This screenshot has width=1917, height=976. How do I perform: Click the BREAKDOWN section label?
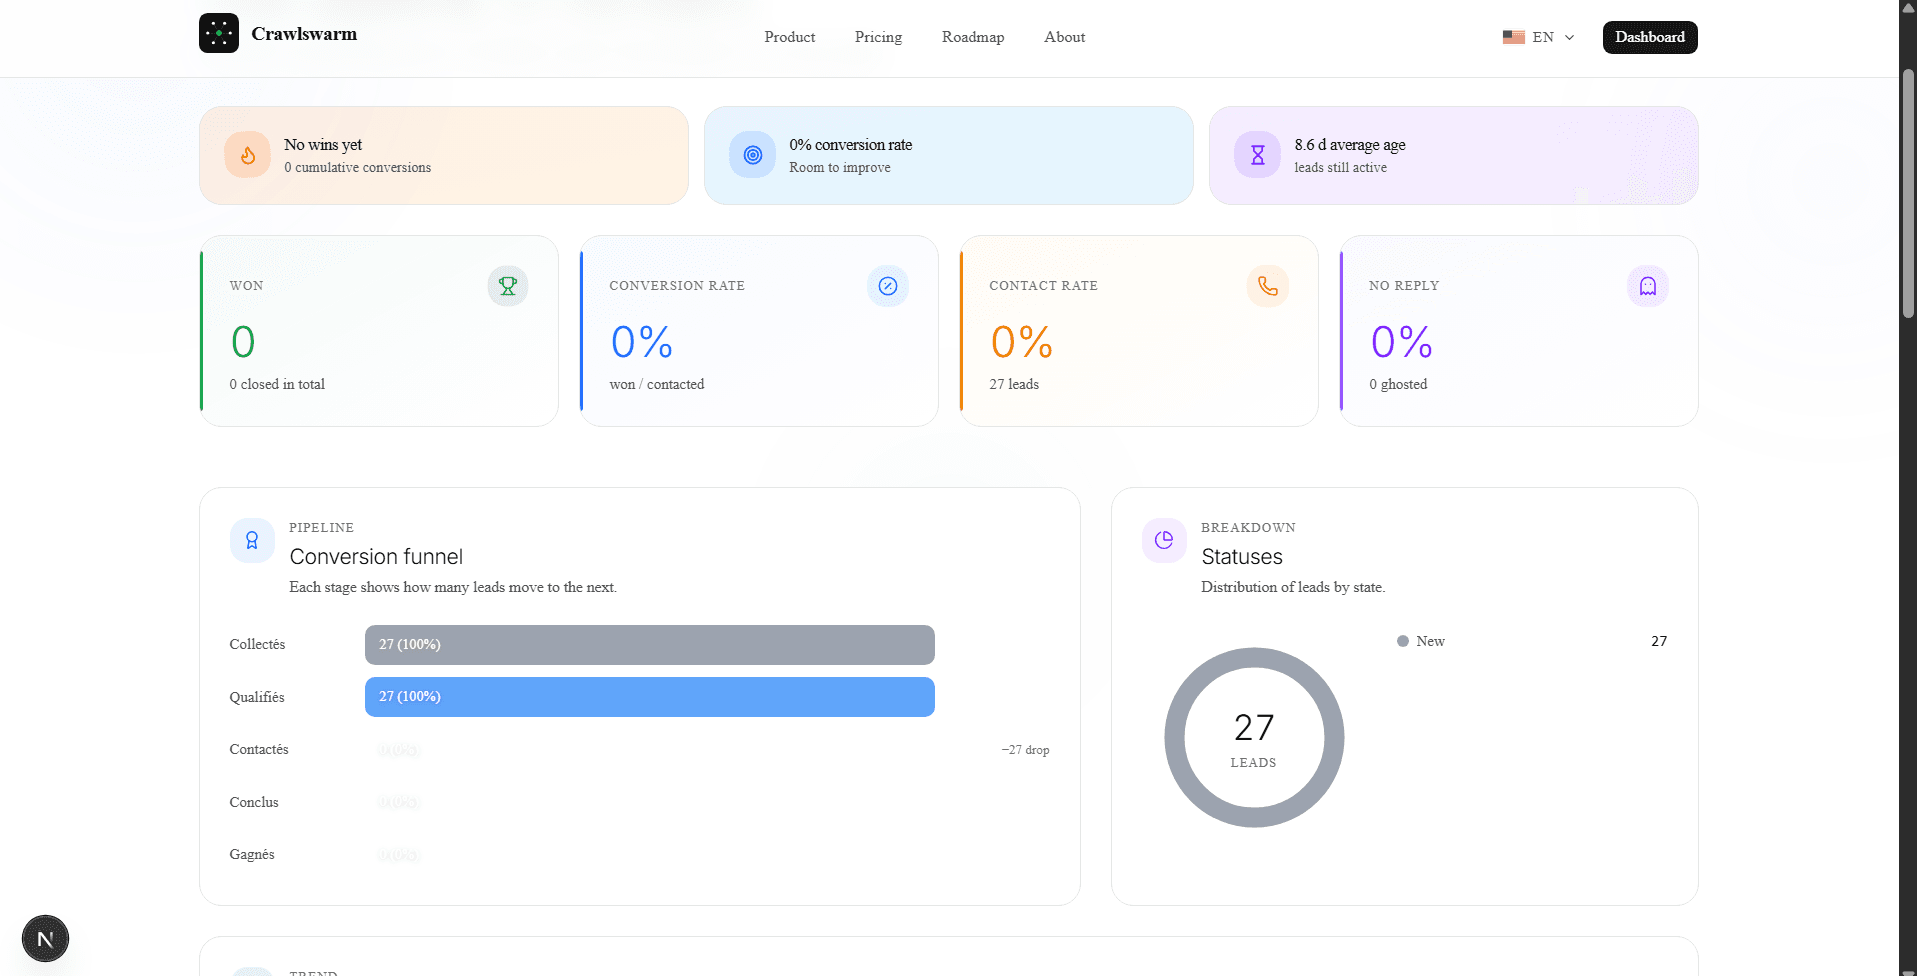point(1248,527)
